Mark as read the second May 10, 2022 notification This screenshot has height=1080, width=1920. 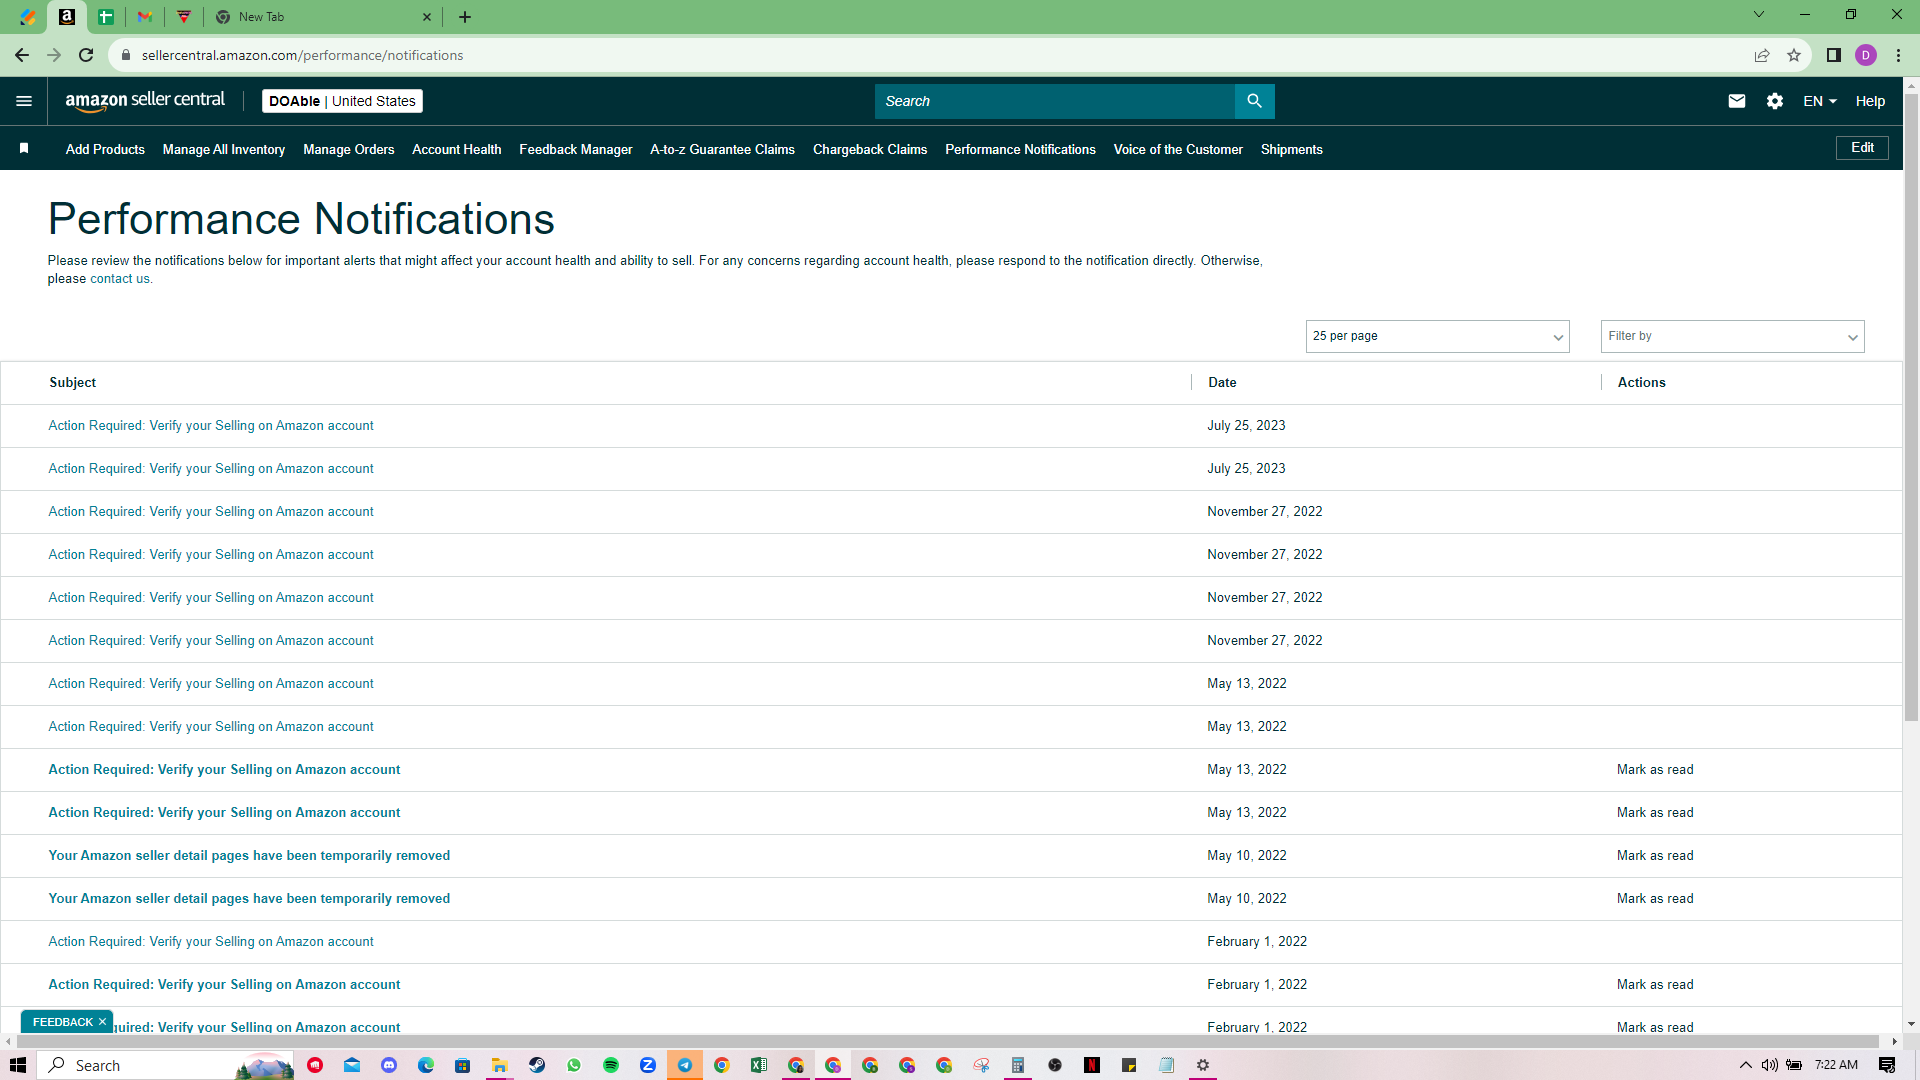(x=1655, y=898)
